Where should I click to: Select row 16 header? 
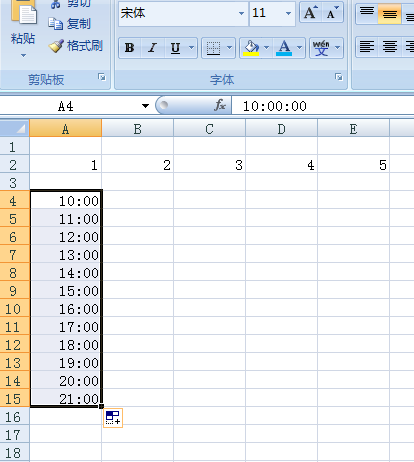click(x=15, y=416)
